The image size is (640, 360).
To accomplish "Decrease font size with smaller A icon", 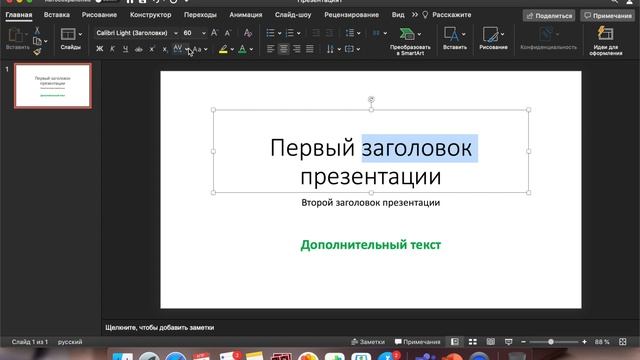I will click(228, 33).
